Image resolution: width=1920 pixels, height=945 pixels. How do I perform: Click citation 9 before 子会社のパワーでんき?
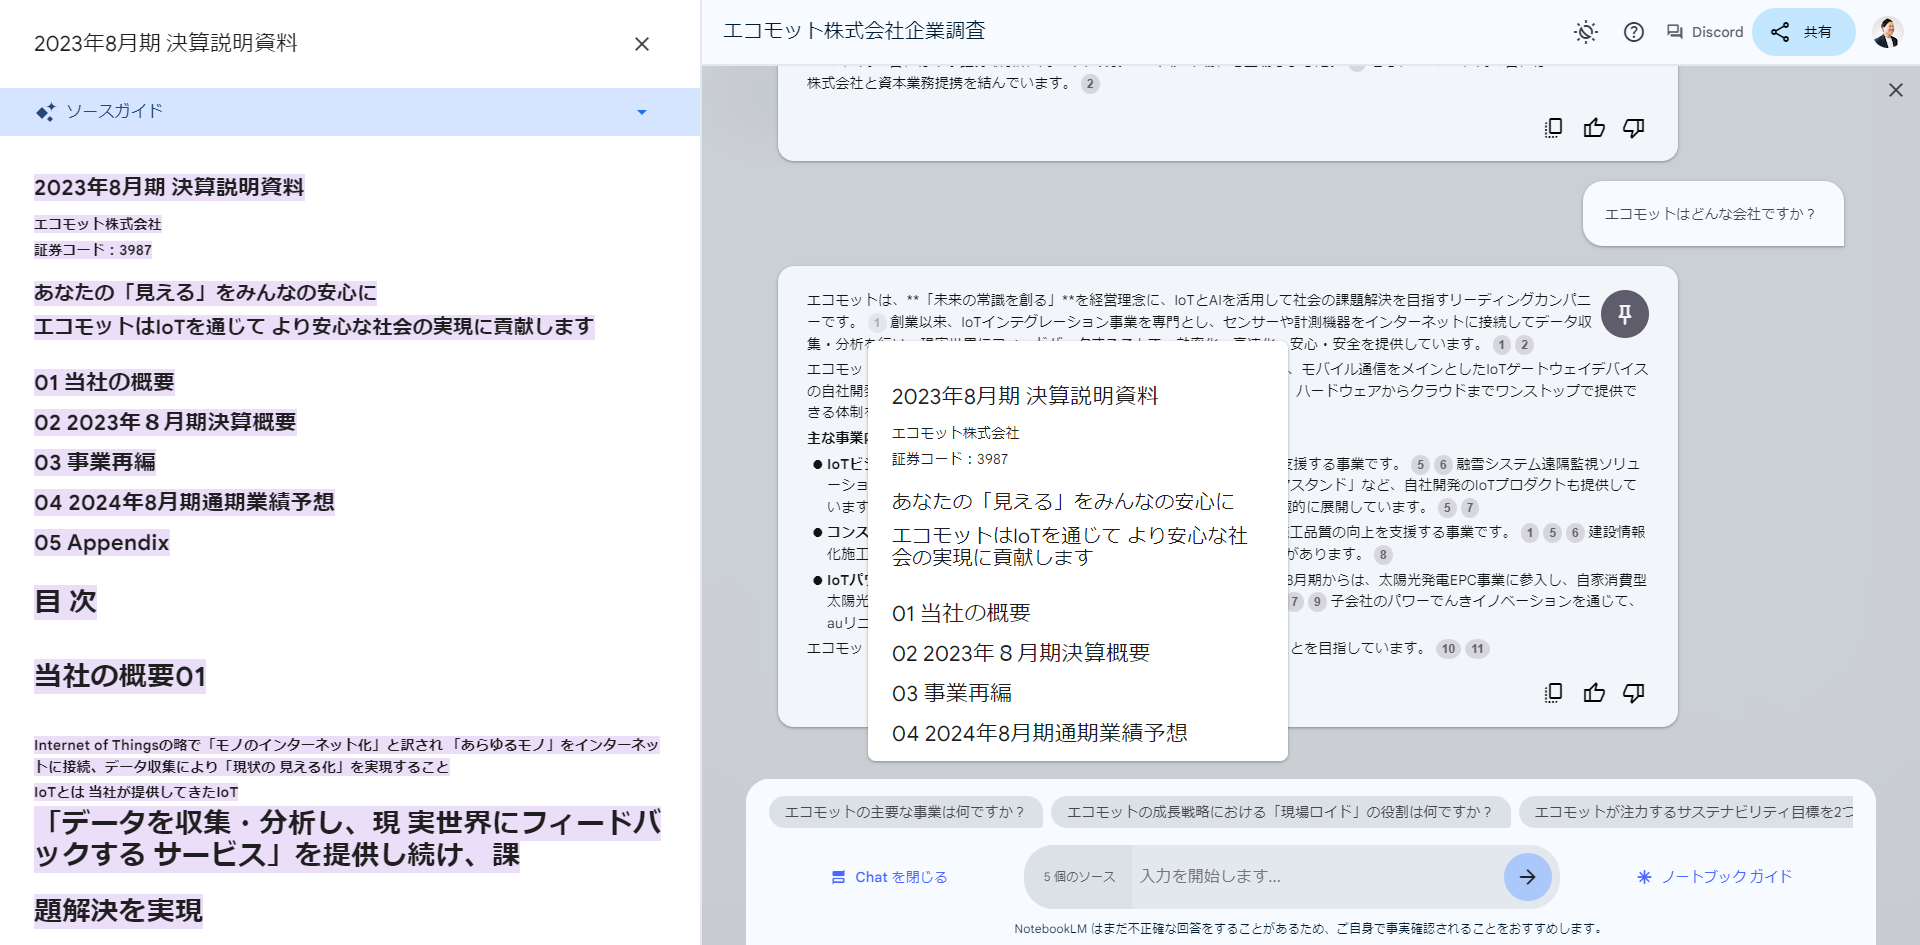pyautogui.click(x=1318, y=602)
